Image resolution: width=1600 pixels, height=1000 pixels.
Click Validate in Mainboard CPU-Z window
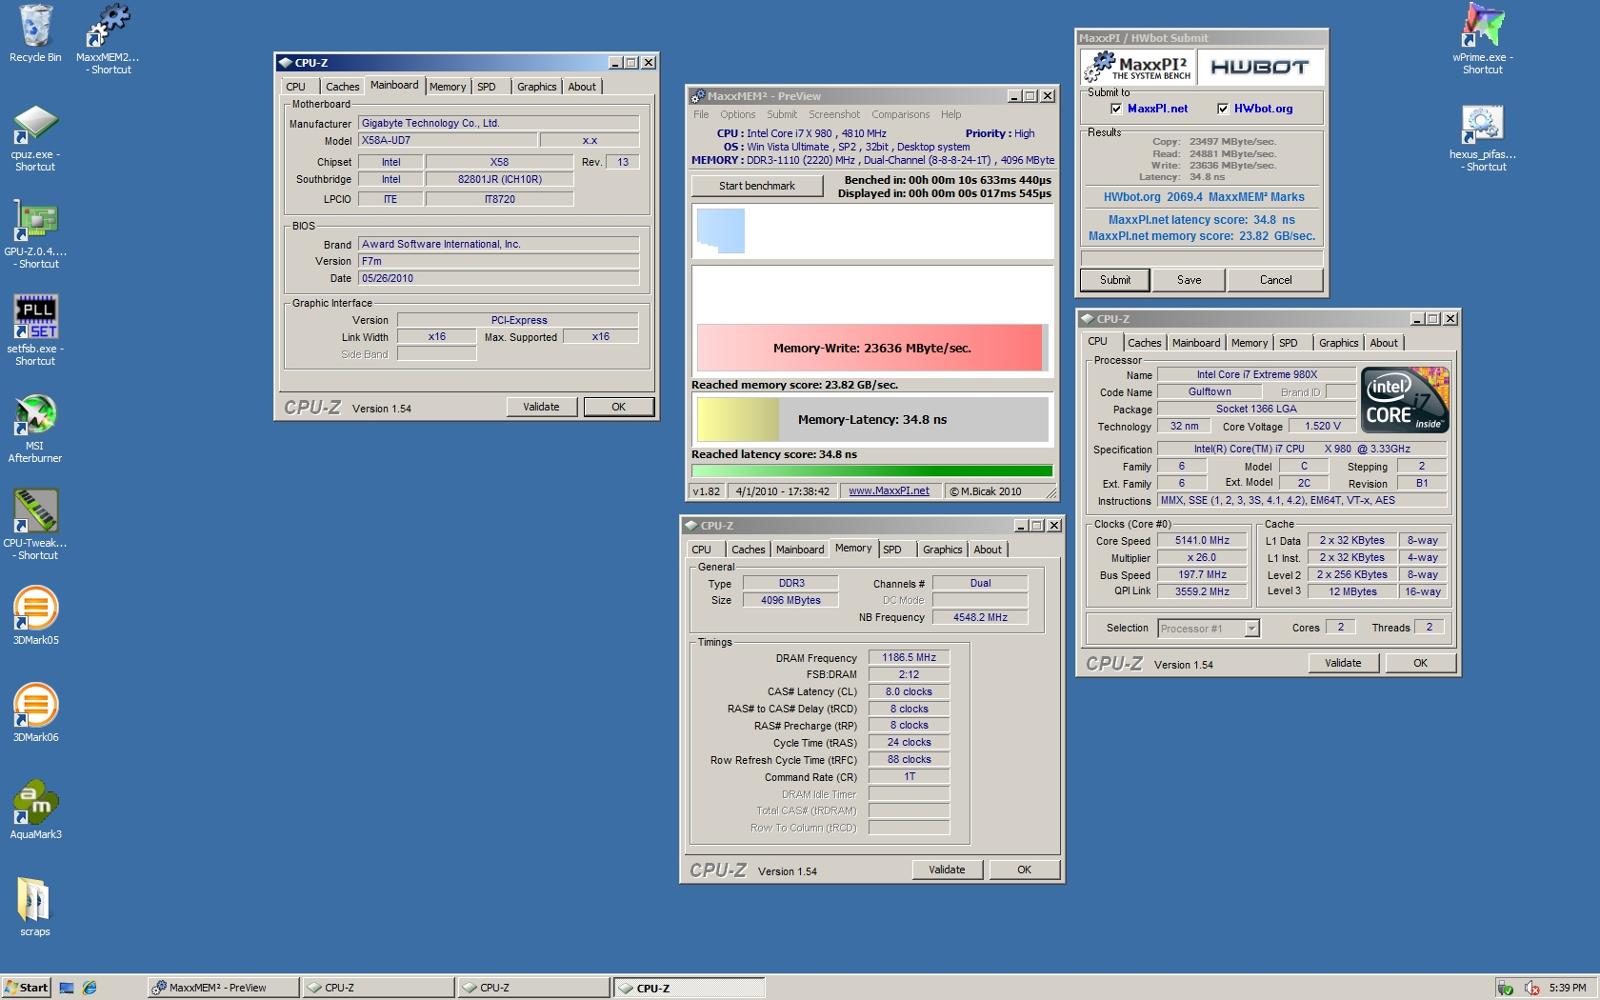[x=541, y=407]
